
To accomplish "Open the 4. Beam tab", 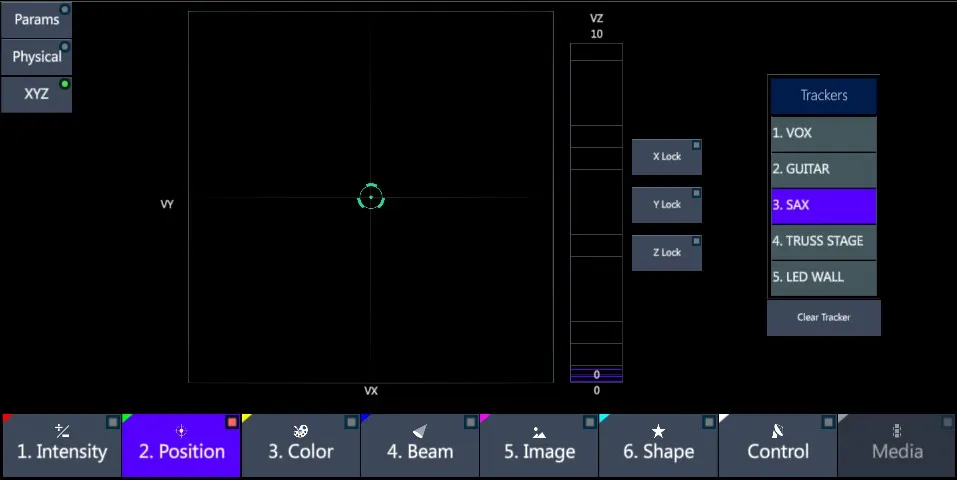I will (420, 445).
